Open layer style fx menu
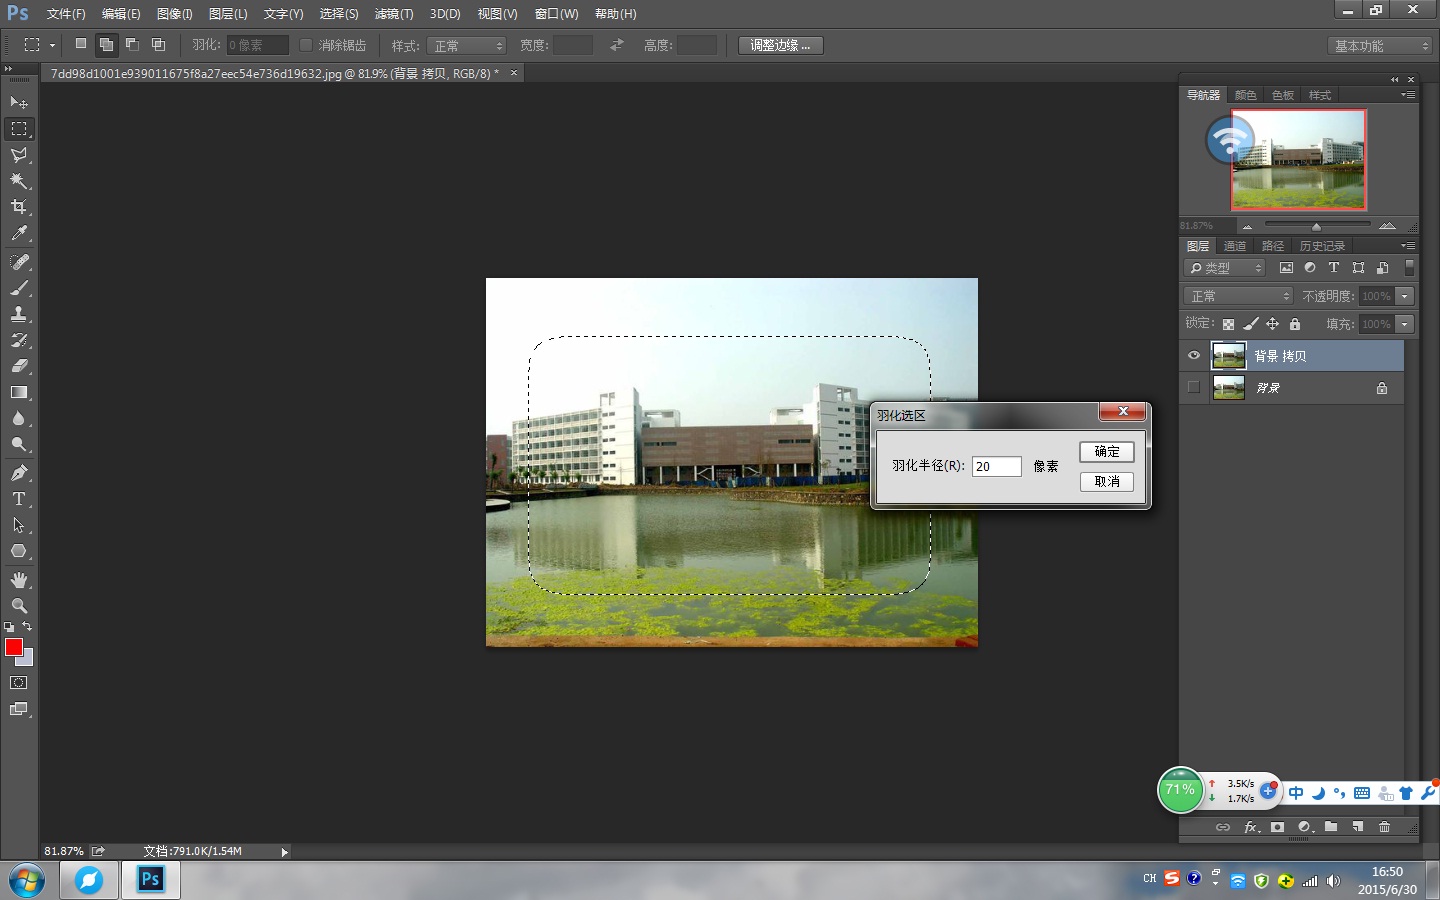Screen dimensions: 1440x900 1251,827
